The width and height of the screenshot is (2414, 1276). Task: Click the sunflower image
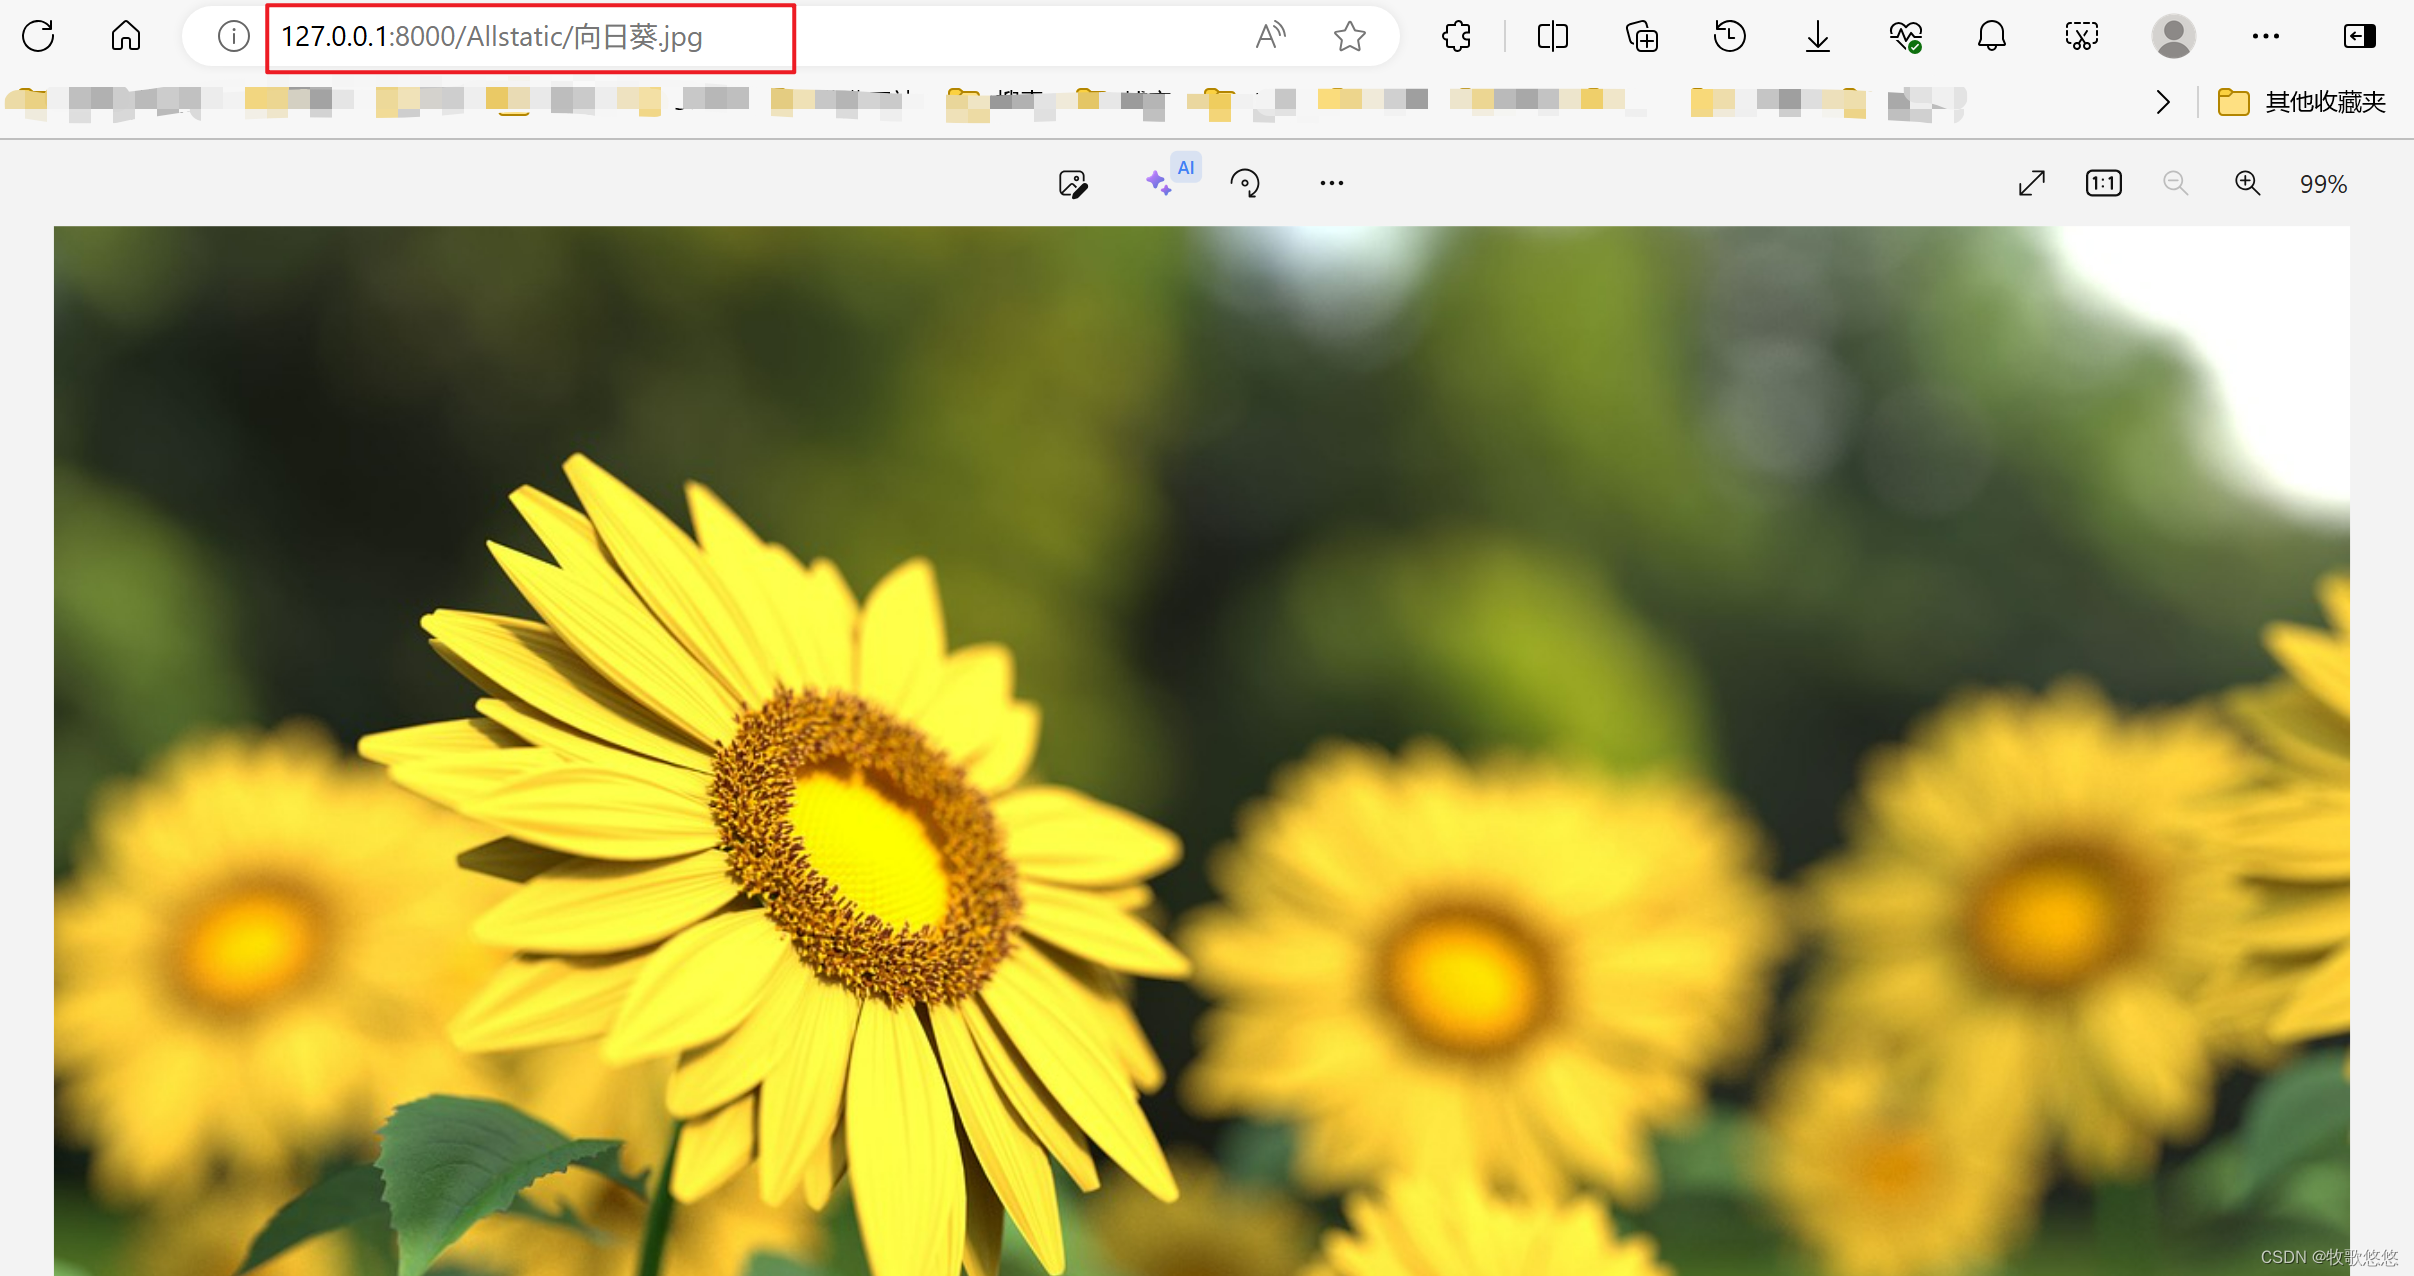click(1201, 750)
